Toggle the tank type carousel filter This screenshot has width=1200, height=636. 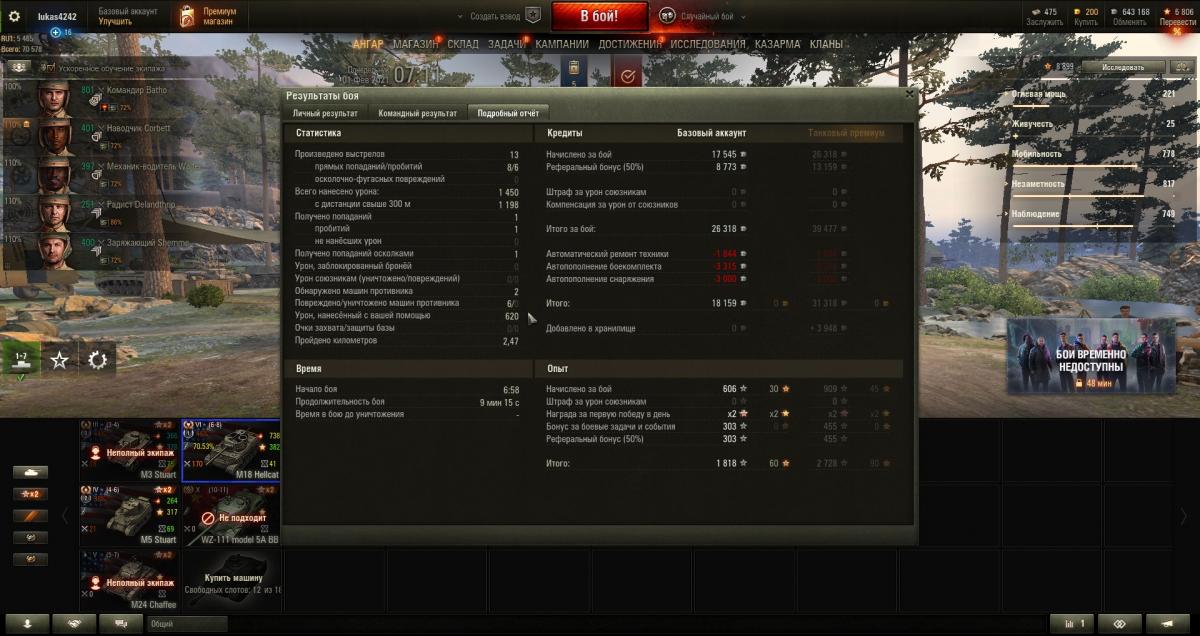click(x=30, y=472)
